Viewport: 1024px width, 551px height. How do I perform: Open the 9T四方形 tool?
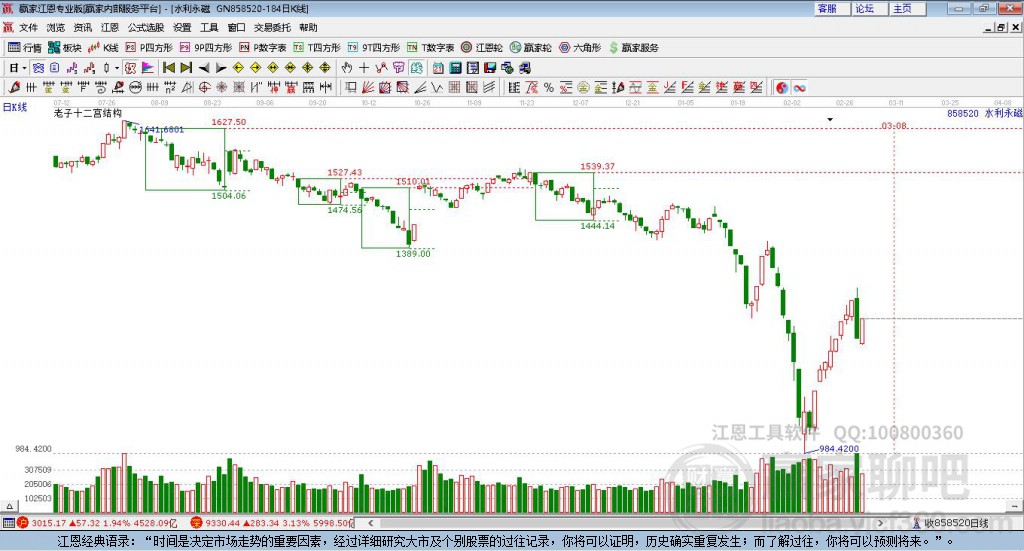[x=374, y=48]
